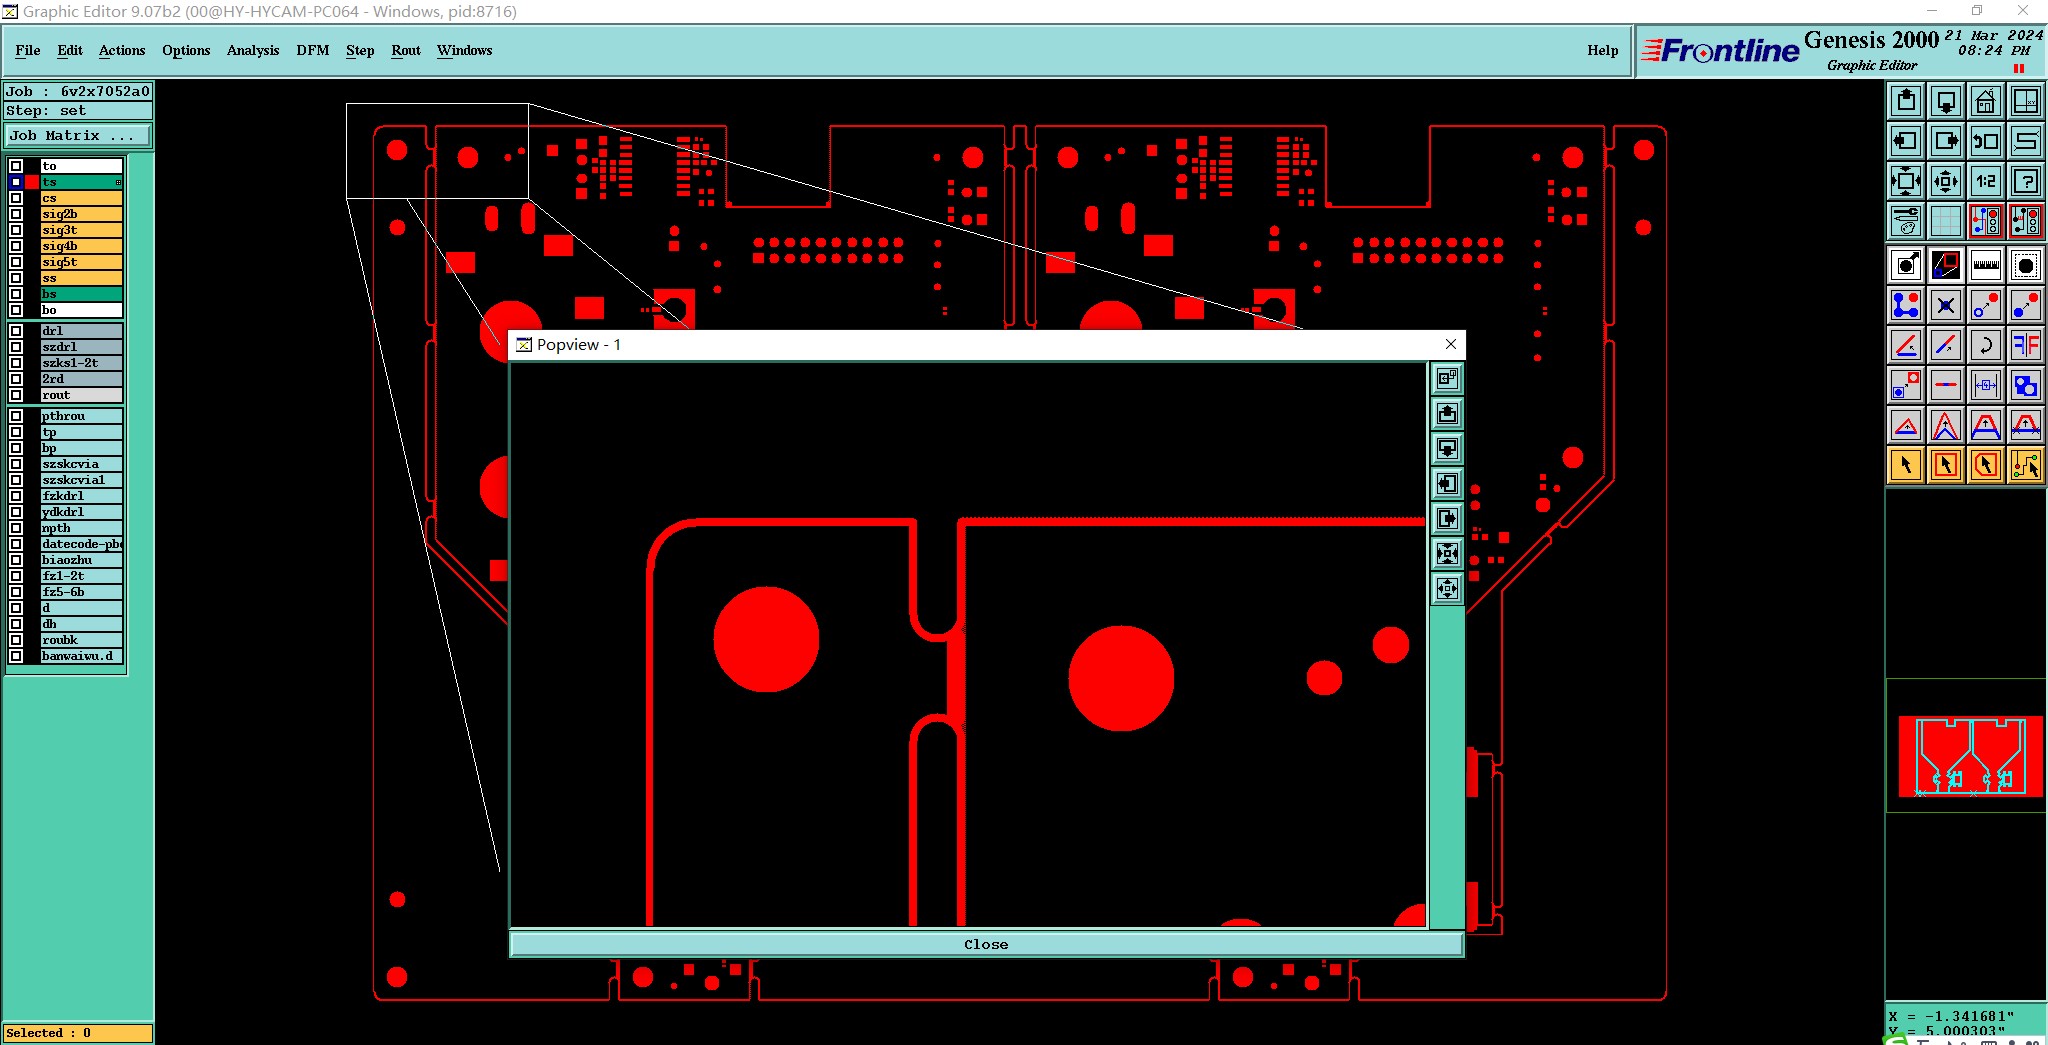The width and height of the screenshot is (2048, 1045).
Task: Click the Close button in Popview
Action: pyautogui.click(x=986, y=944)
